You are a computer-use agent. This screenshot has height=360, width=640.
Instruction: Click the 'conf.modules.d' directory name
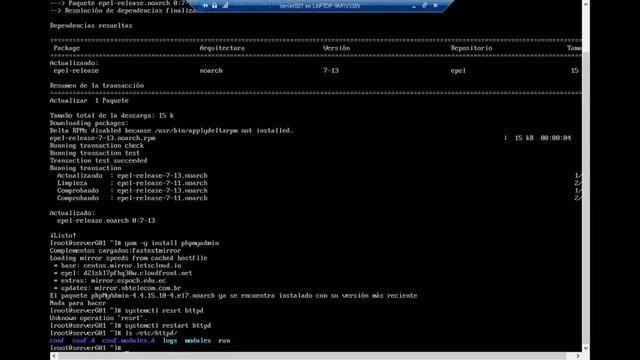[129, 341]
